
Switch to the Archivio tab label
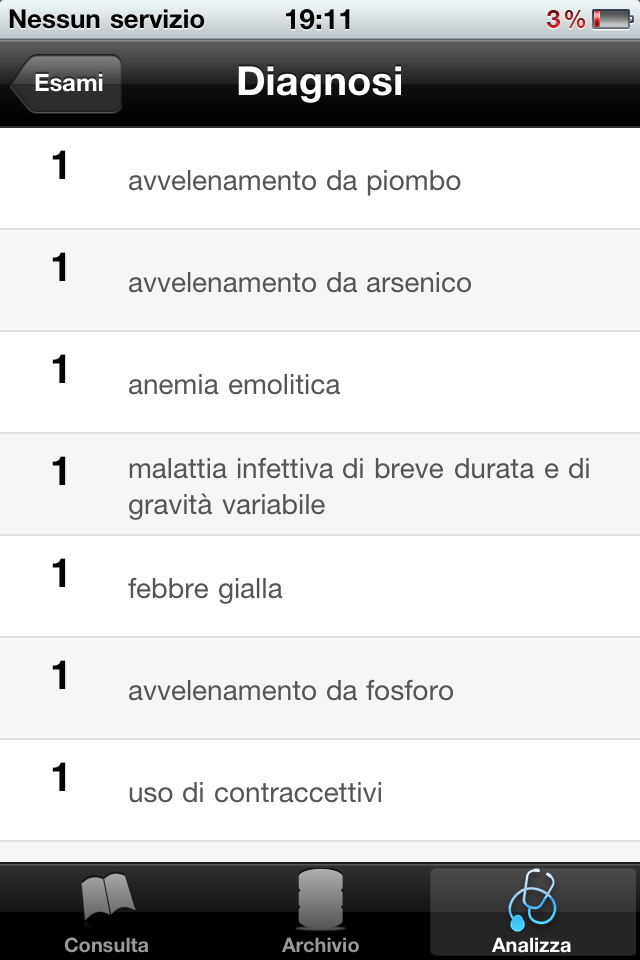point(320,945)
